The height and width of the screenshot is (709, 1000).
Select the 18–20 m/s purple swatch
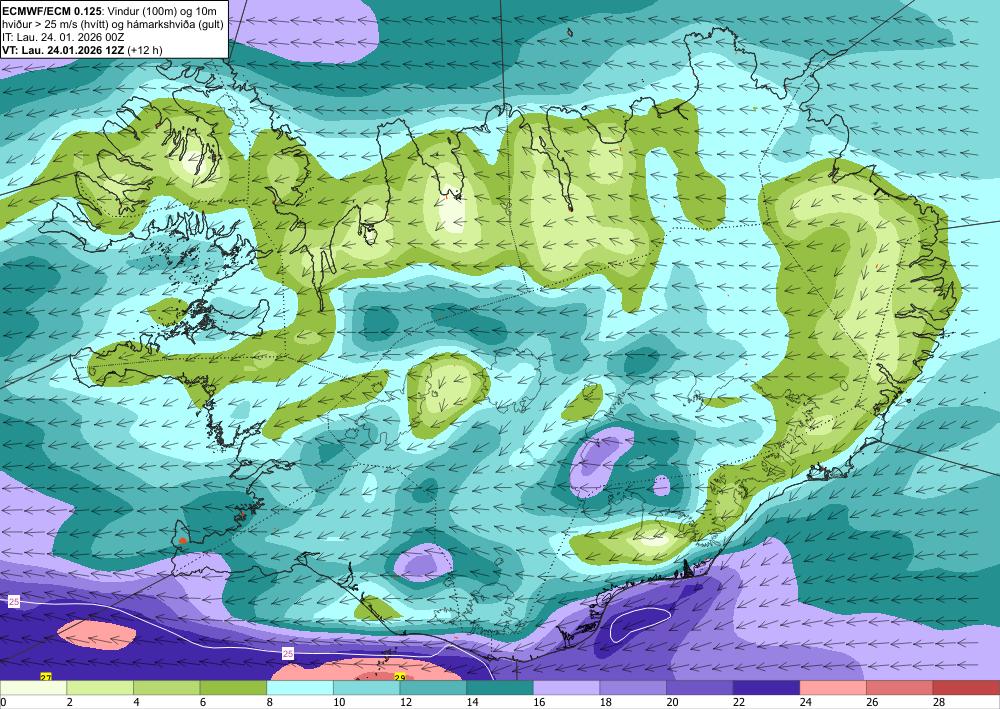click(x=633, y=688)
